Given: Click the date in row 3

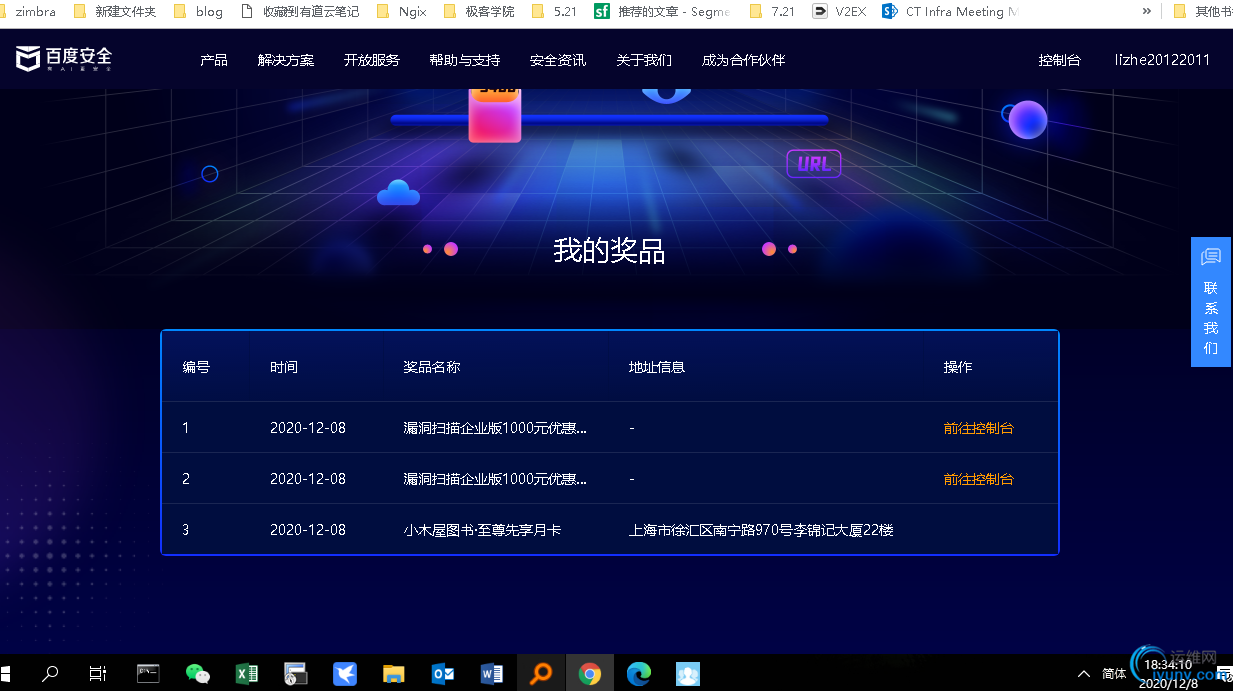Looking at the screenshot, I should tap(308, 530).
